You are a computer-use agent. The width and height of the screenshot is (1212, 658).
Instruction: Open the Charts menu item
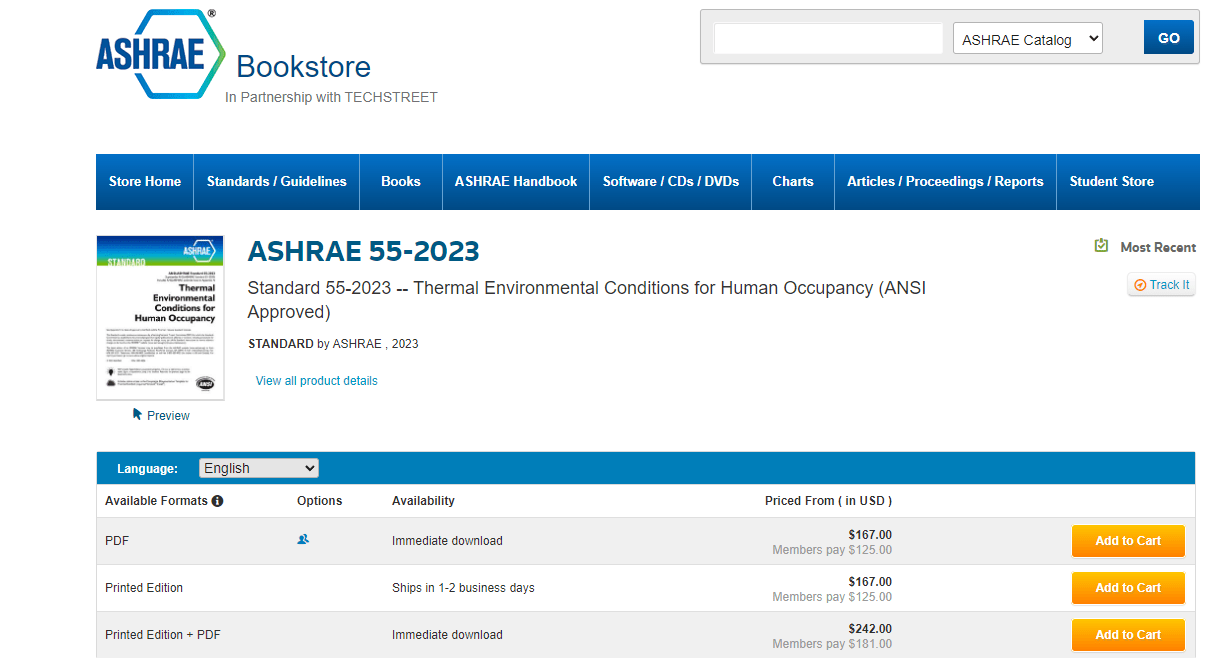(x=793, y=181)
